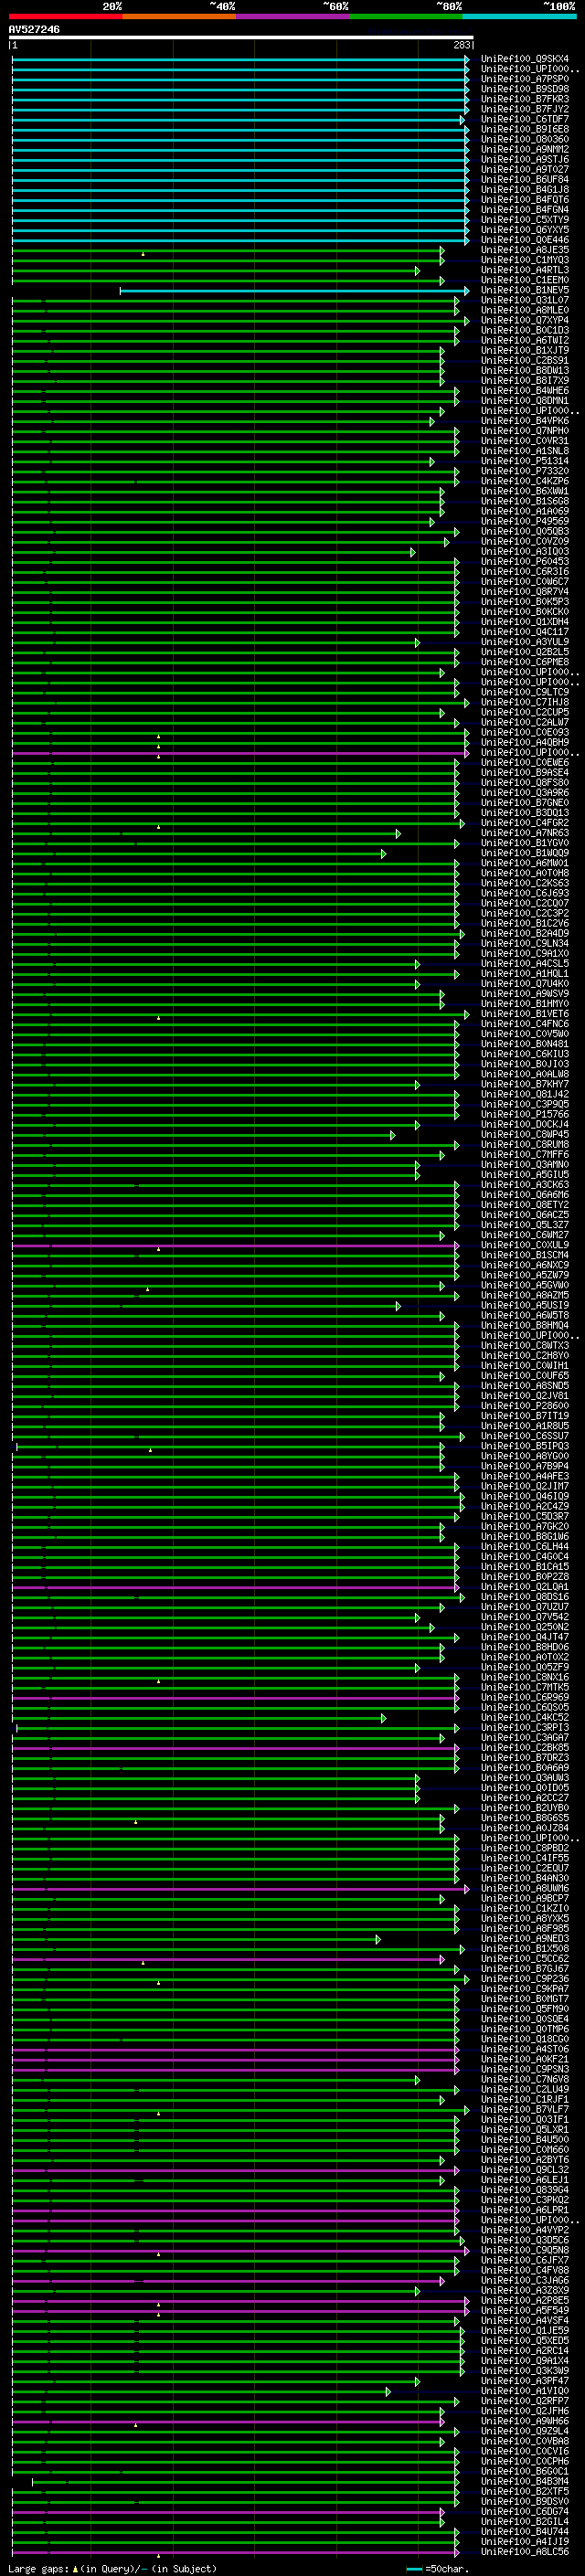Open hit UniRef100_A5USI9
This screenshot has height=2576, width=585.
[525, 1305]
